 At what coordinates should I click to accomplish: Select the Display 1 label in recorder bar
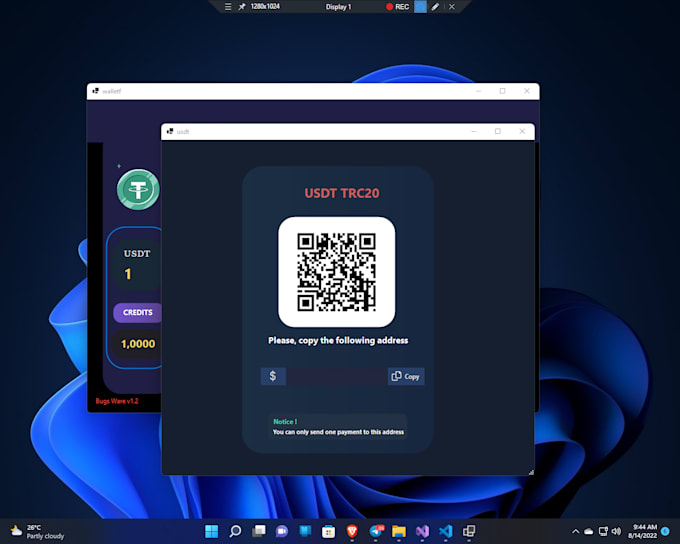coord(338,7)
